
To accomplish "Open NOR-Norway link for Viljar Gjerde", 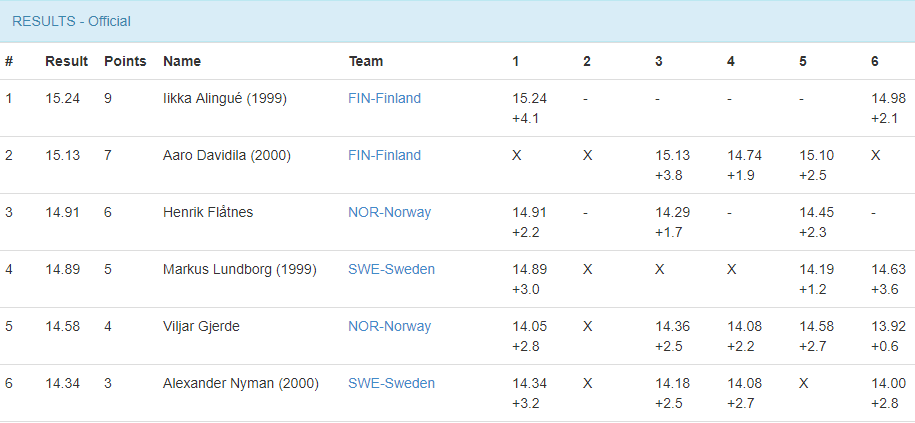I will (x=389, y=326).
